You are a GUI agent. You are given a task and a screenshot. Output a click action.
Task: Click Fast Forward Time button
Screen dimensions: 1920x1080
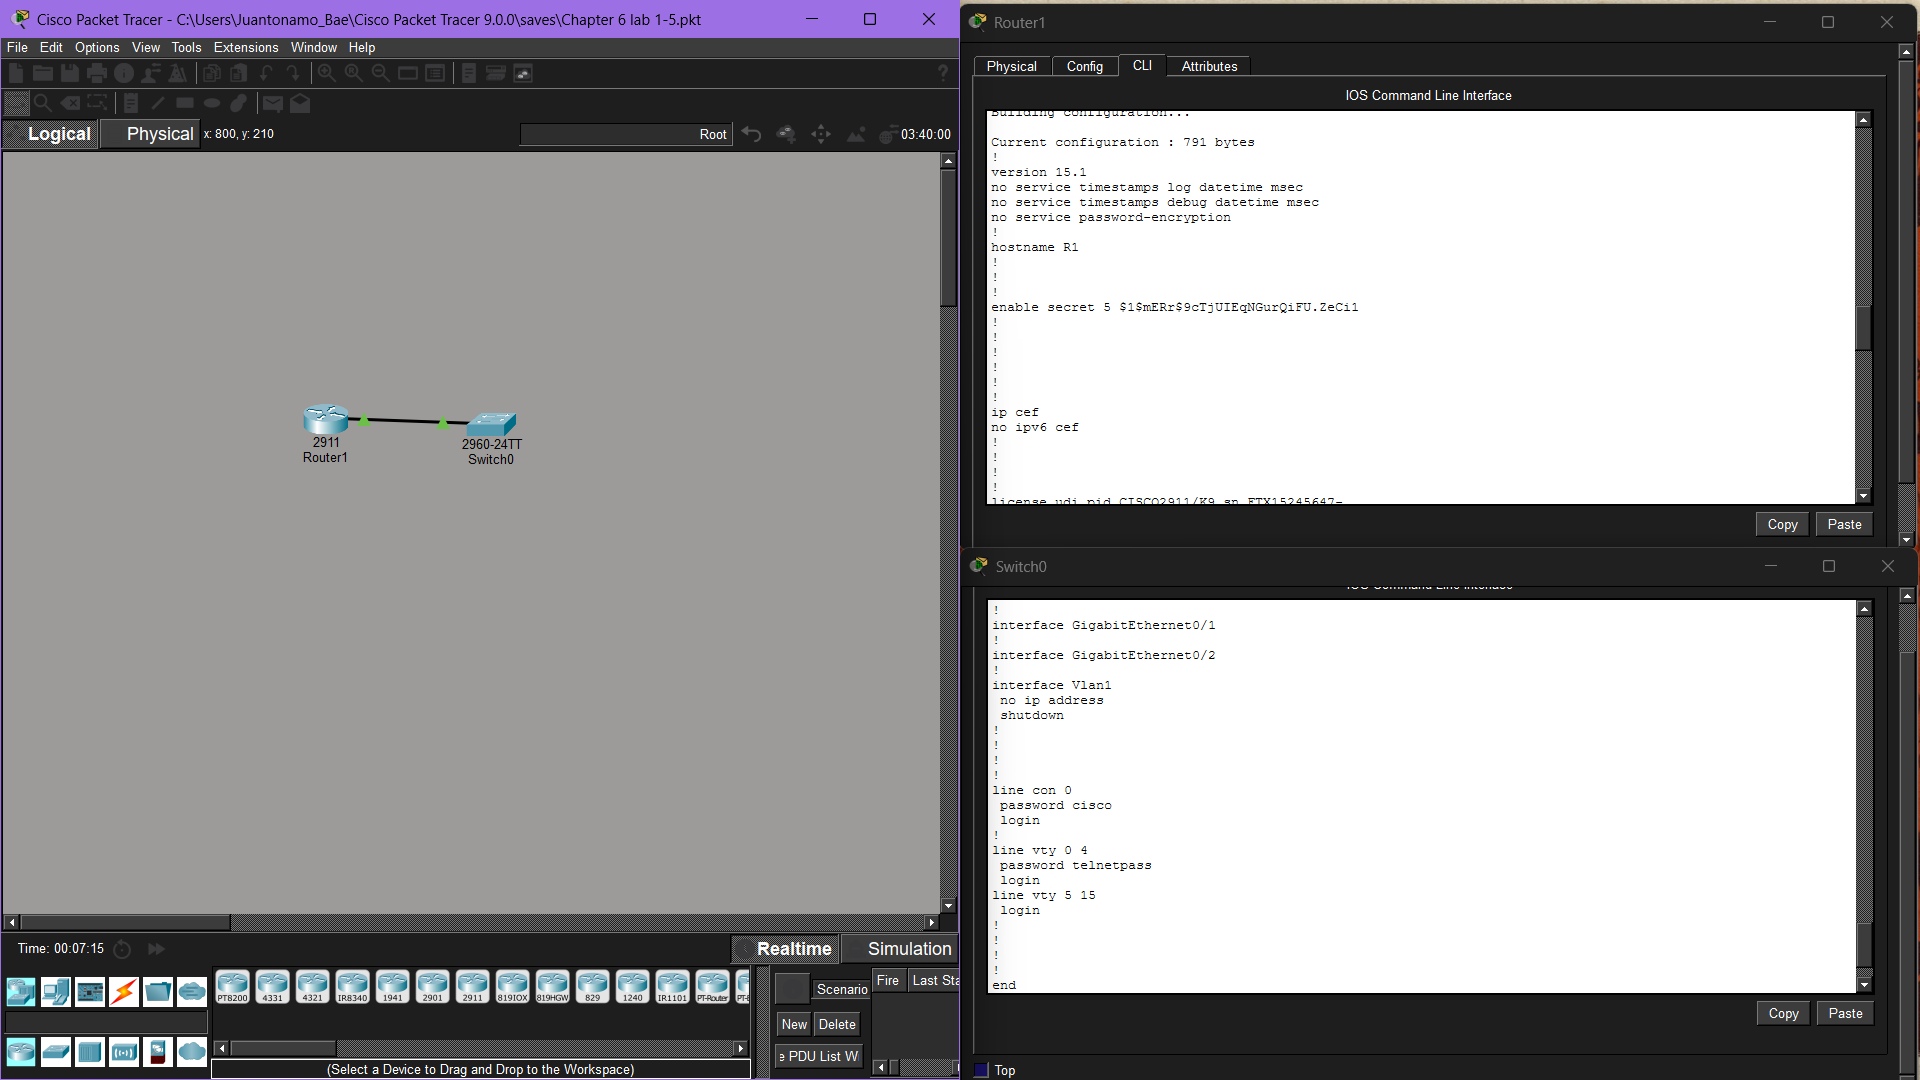(x=156, y=949)
